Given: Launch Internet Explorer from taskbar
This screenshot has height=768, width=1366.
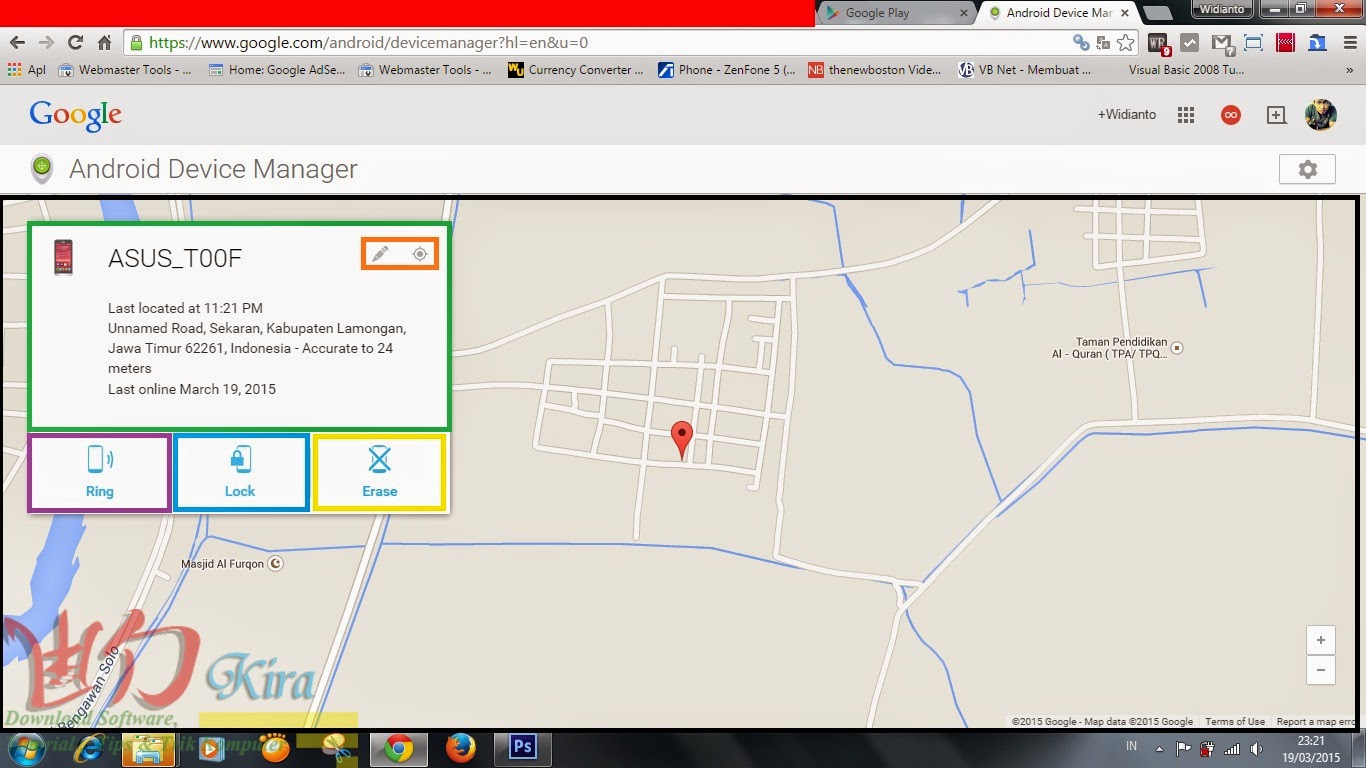Looking at the screenshot, I should point(89,748).
